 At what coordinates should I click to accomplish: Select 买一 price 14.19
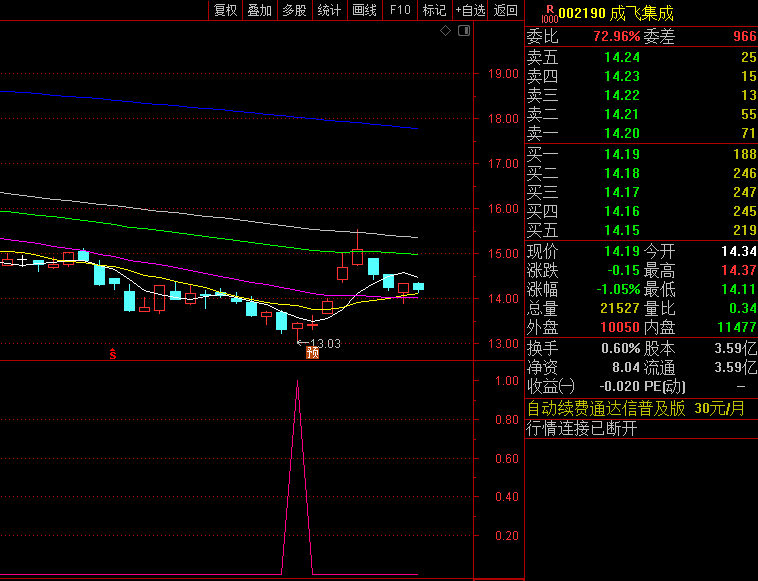click(x=622, y=154)
